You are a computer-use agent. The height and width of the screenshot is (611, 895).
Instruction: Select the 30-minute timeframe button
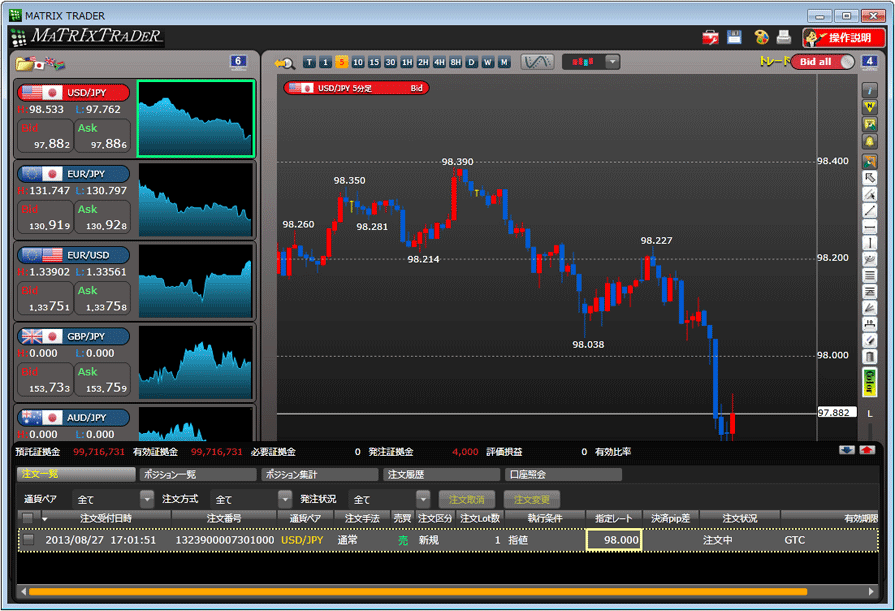pos(390,62)
